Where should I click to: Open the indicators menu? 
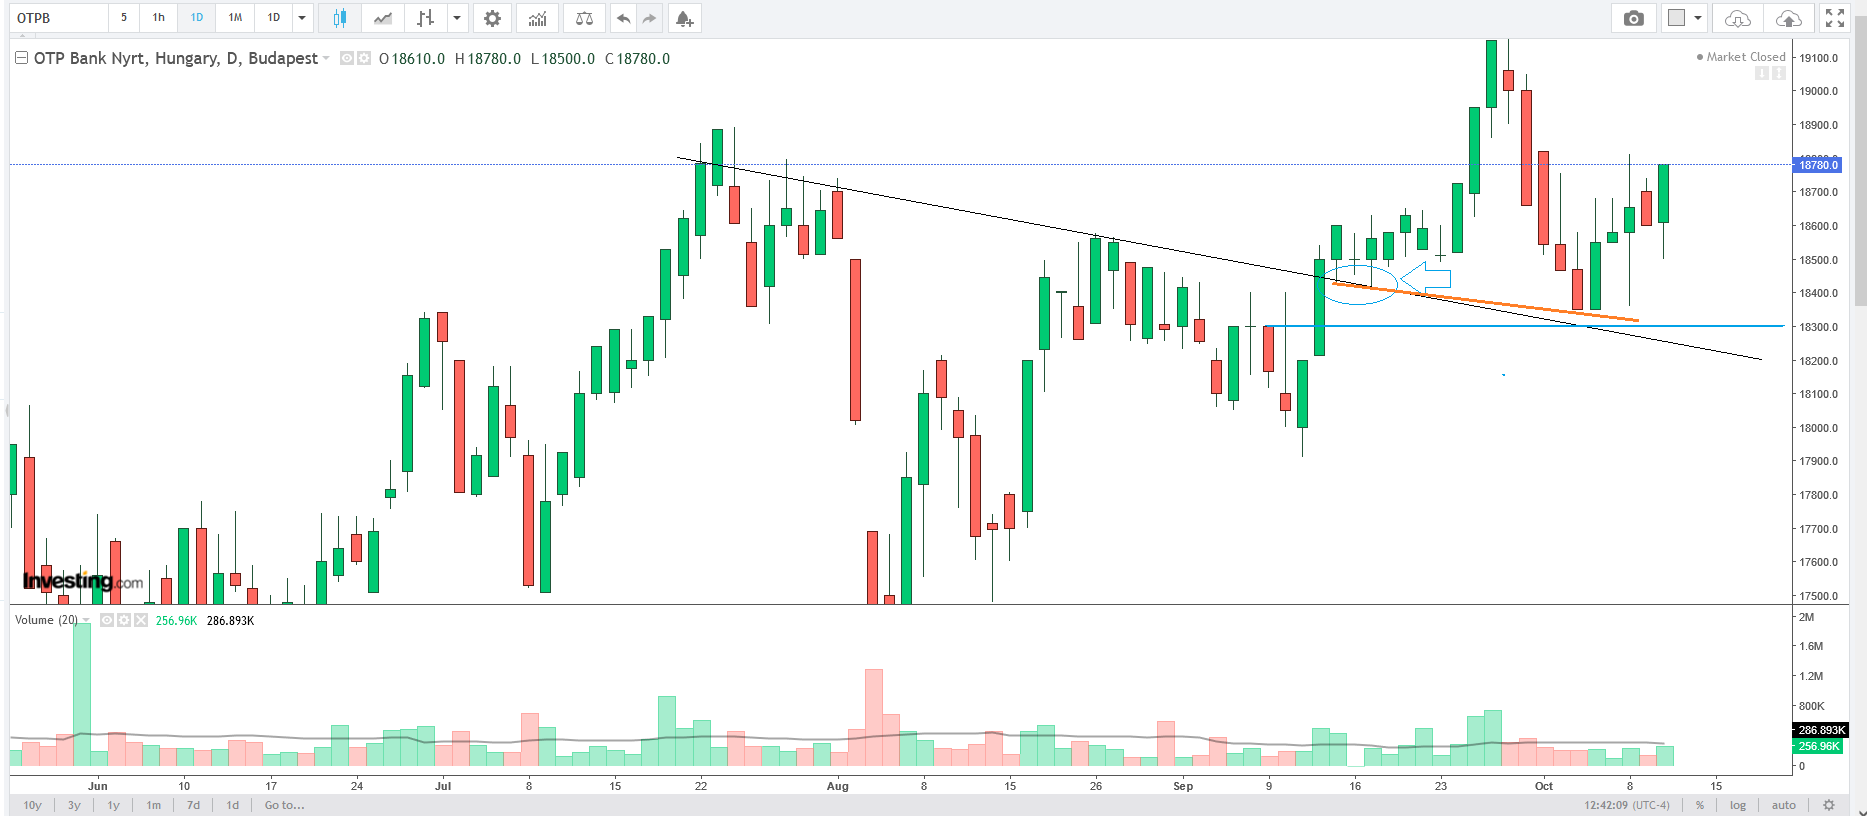[538, 18]
